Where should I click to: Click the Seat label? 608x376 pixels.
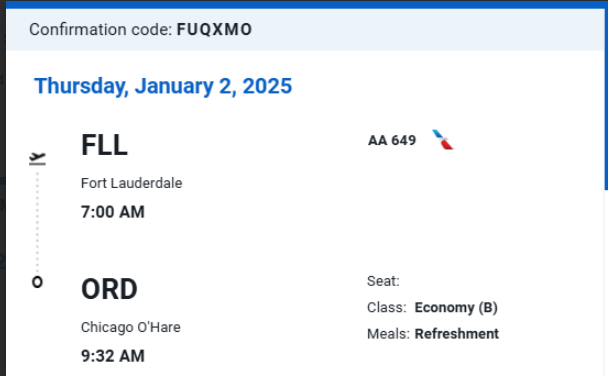383,281
